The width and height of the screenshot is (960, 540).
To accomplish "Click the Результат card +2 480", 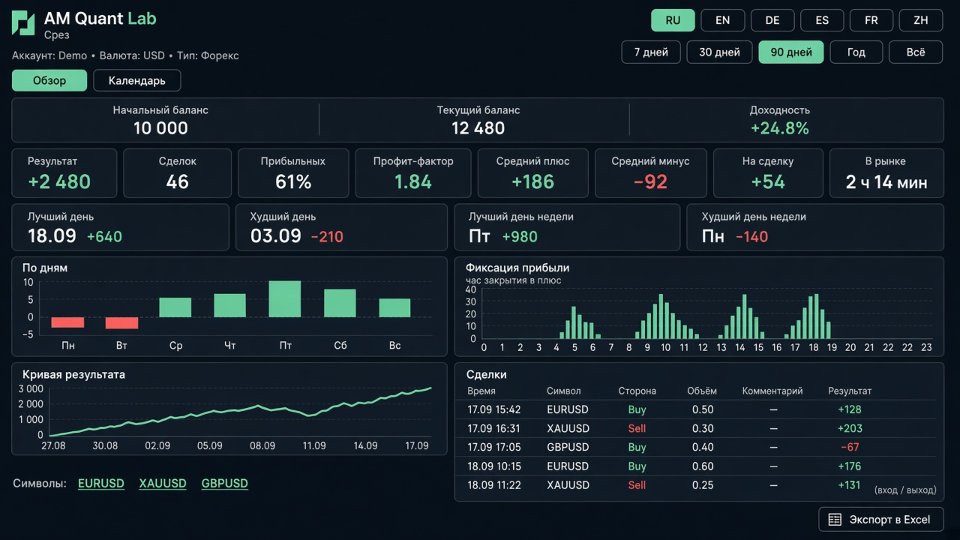I will pyautogui.click(x=64, y=173).
